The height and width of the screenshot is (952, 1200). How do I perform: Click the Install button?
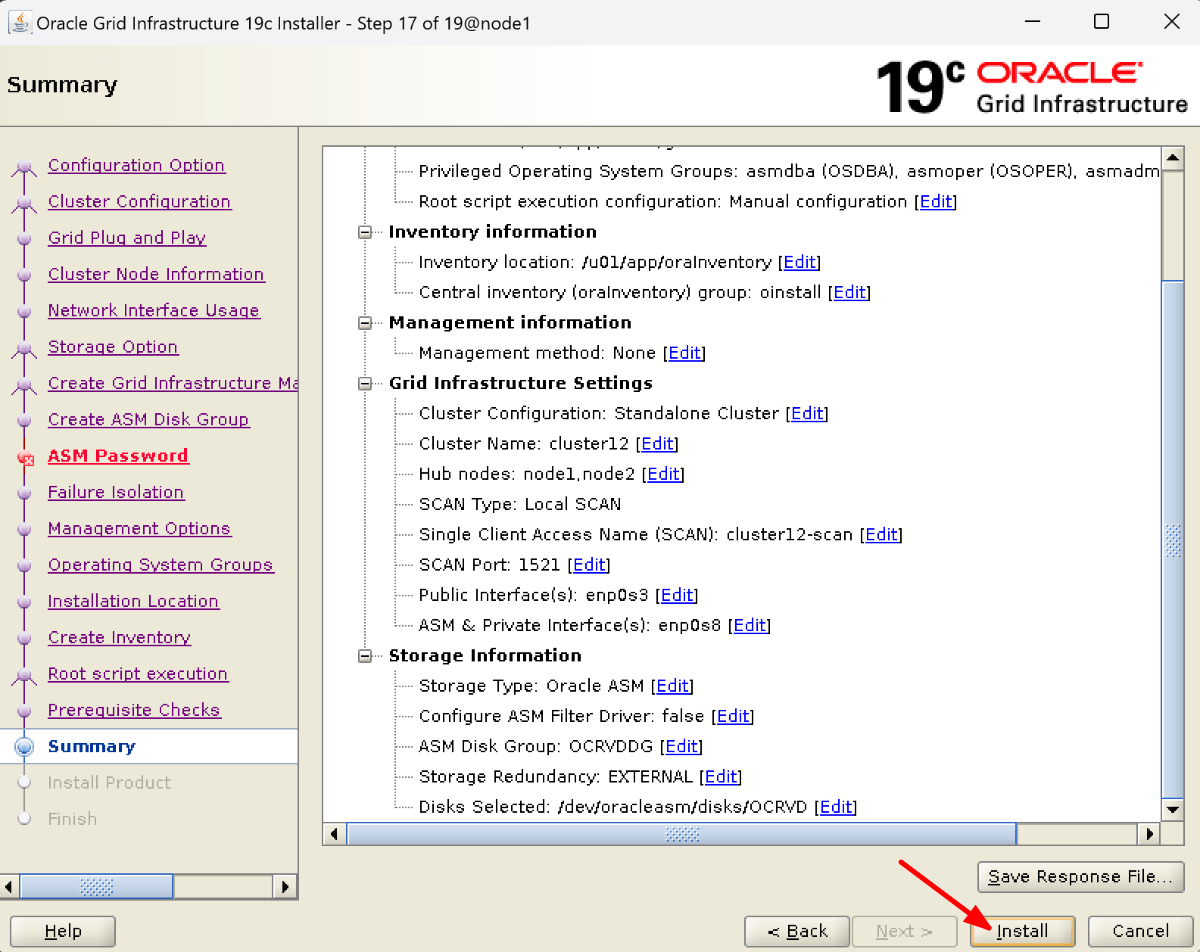pyautogui.click(x=1022, y=930)
